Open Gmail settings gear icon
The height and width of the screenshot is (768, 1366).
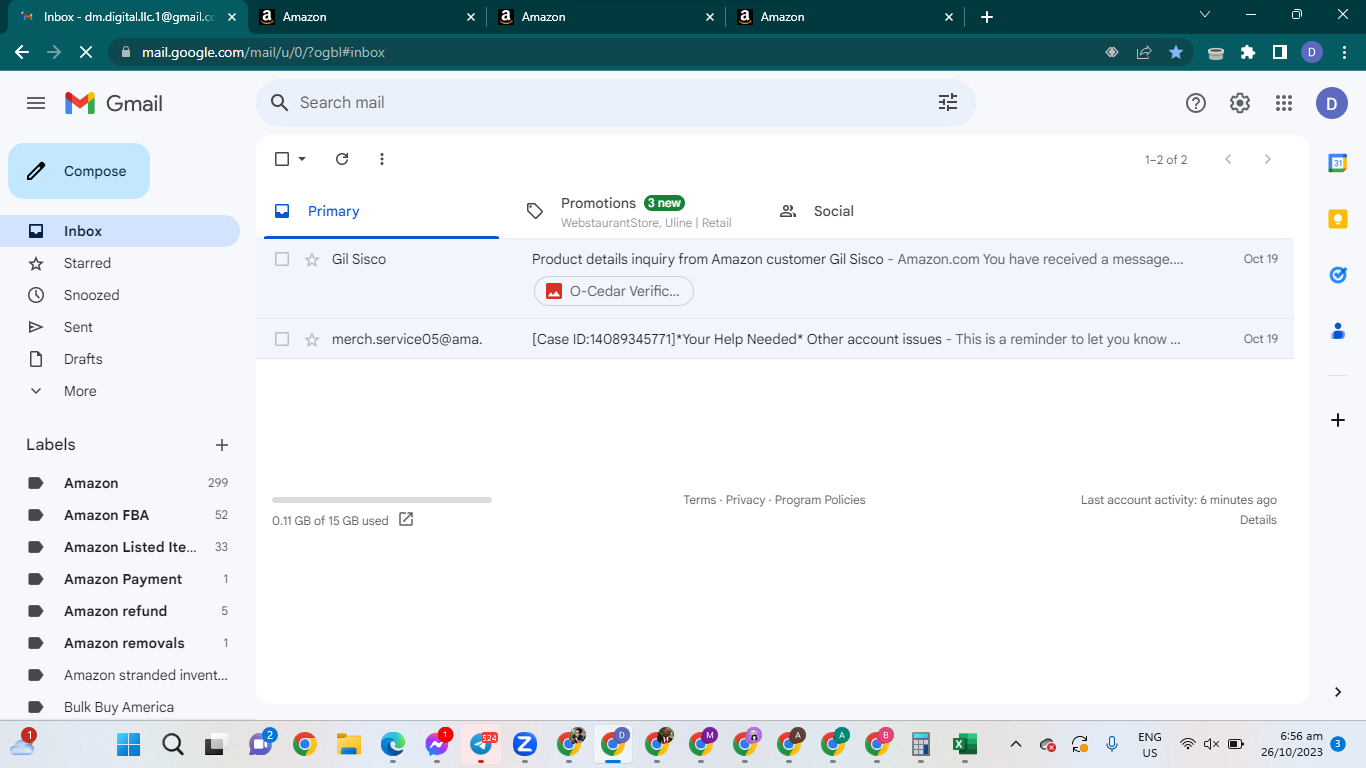pos(1240,103)
